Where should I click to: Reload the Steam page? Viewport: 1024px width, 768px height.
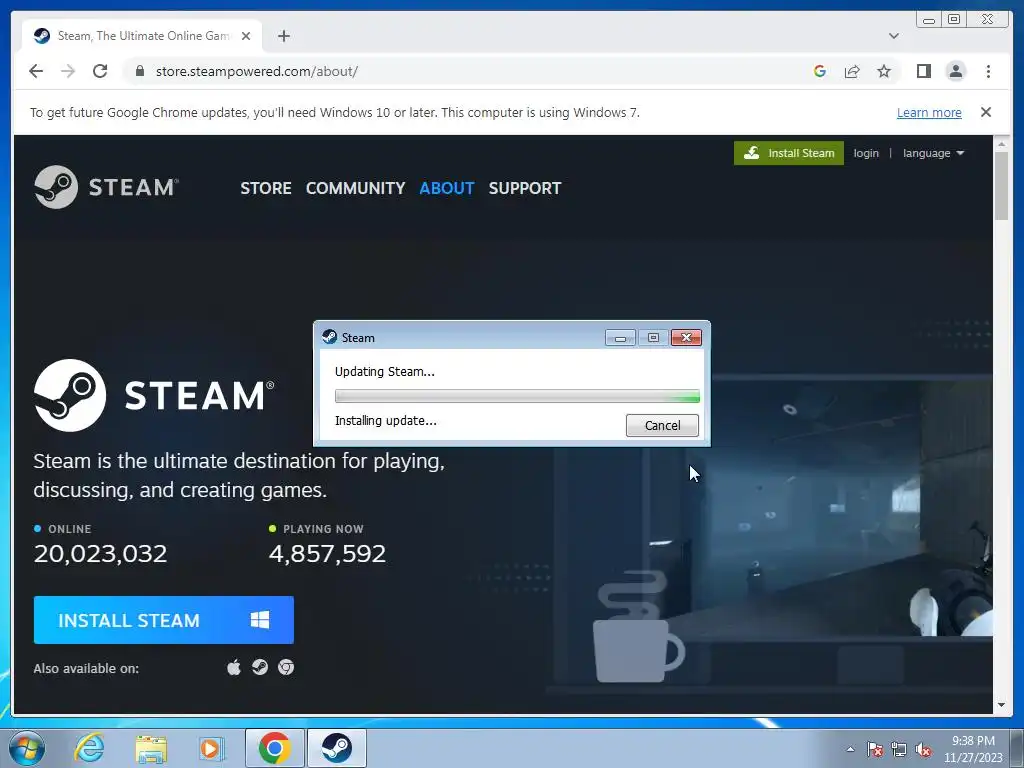(x=100, y=71)
